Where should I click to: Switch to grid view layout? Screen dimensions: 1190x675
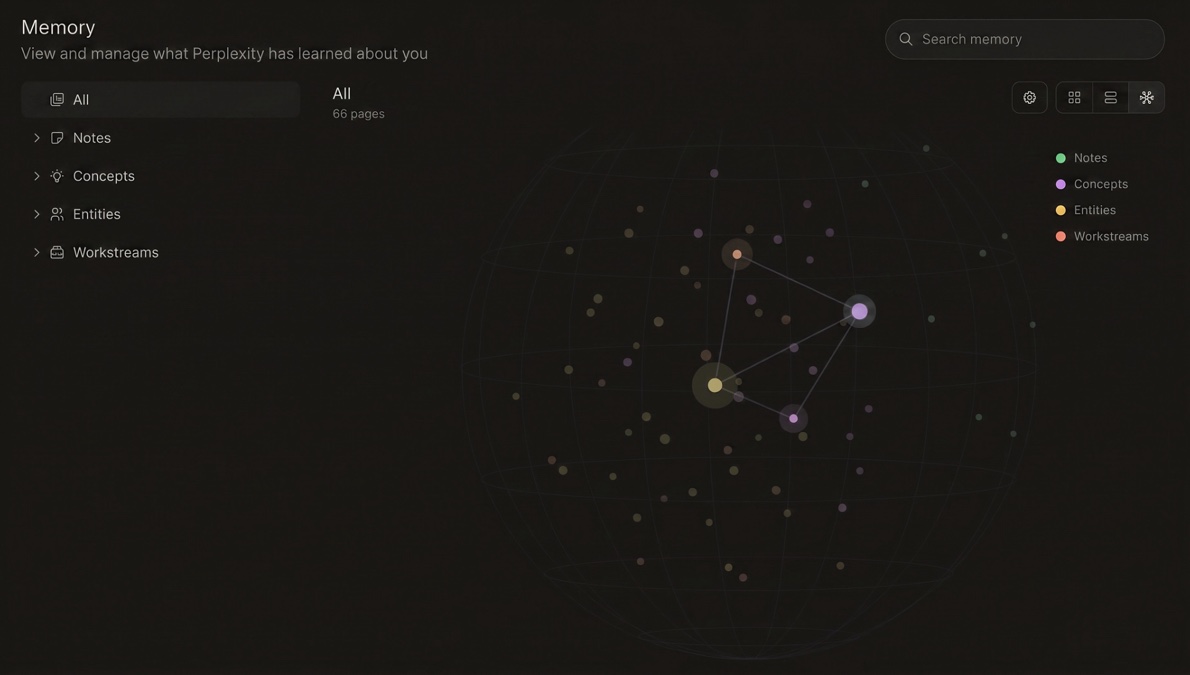(x=1074, y=98)
